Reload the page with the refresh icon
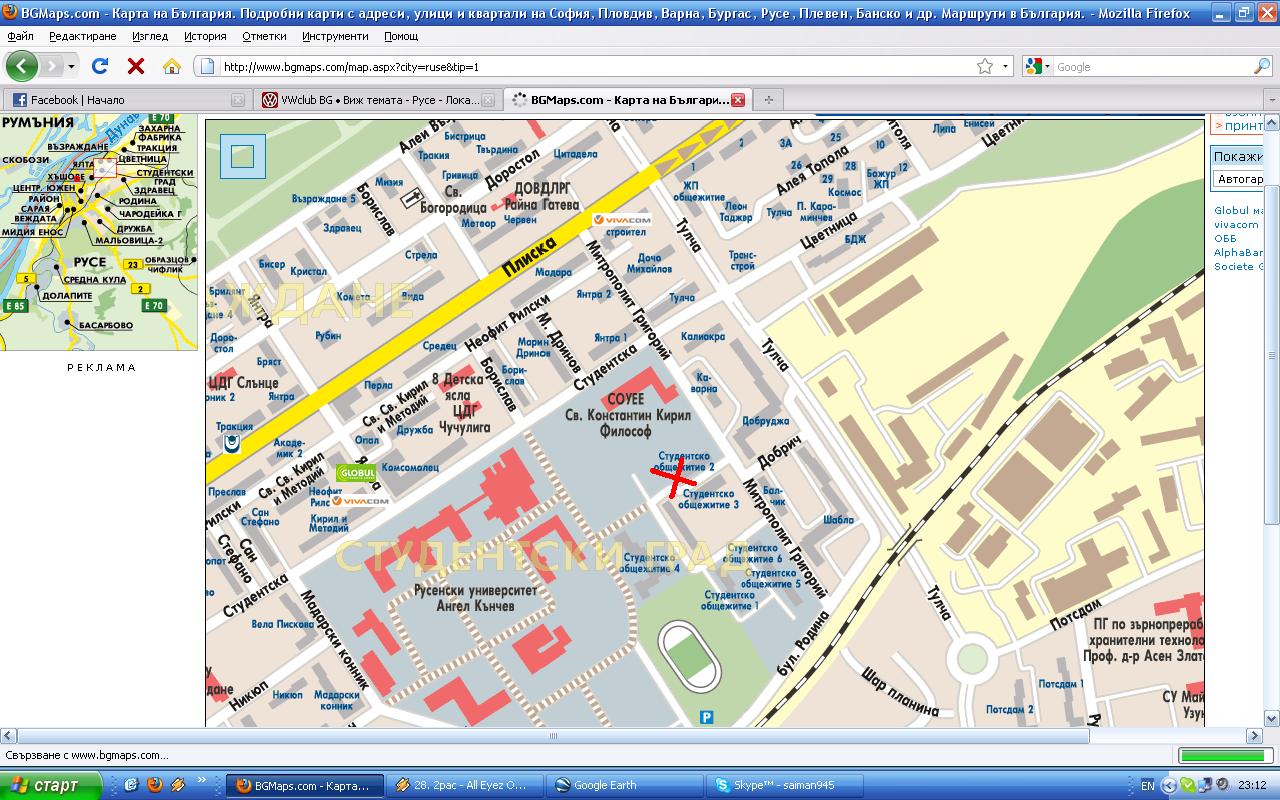 (x=99, y=67)
